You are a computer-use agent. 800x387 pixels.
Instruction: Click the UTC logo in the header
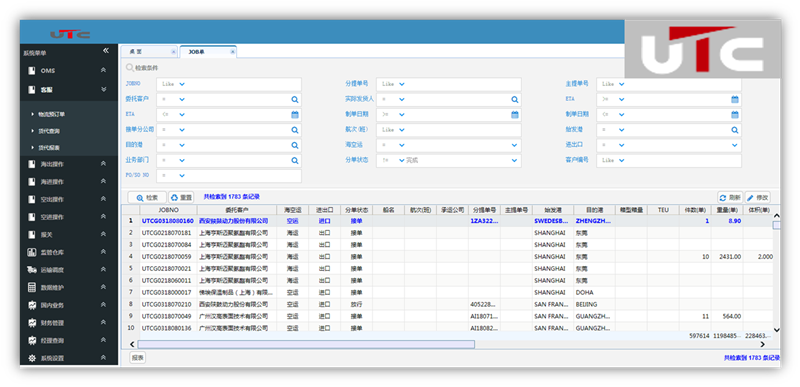click(70, 34)
